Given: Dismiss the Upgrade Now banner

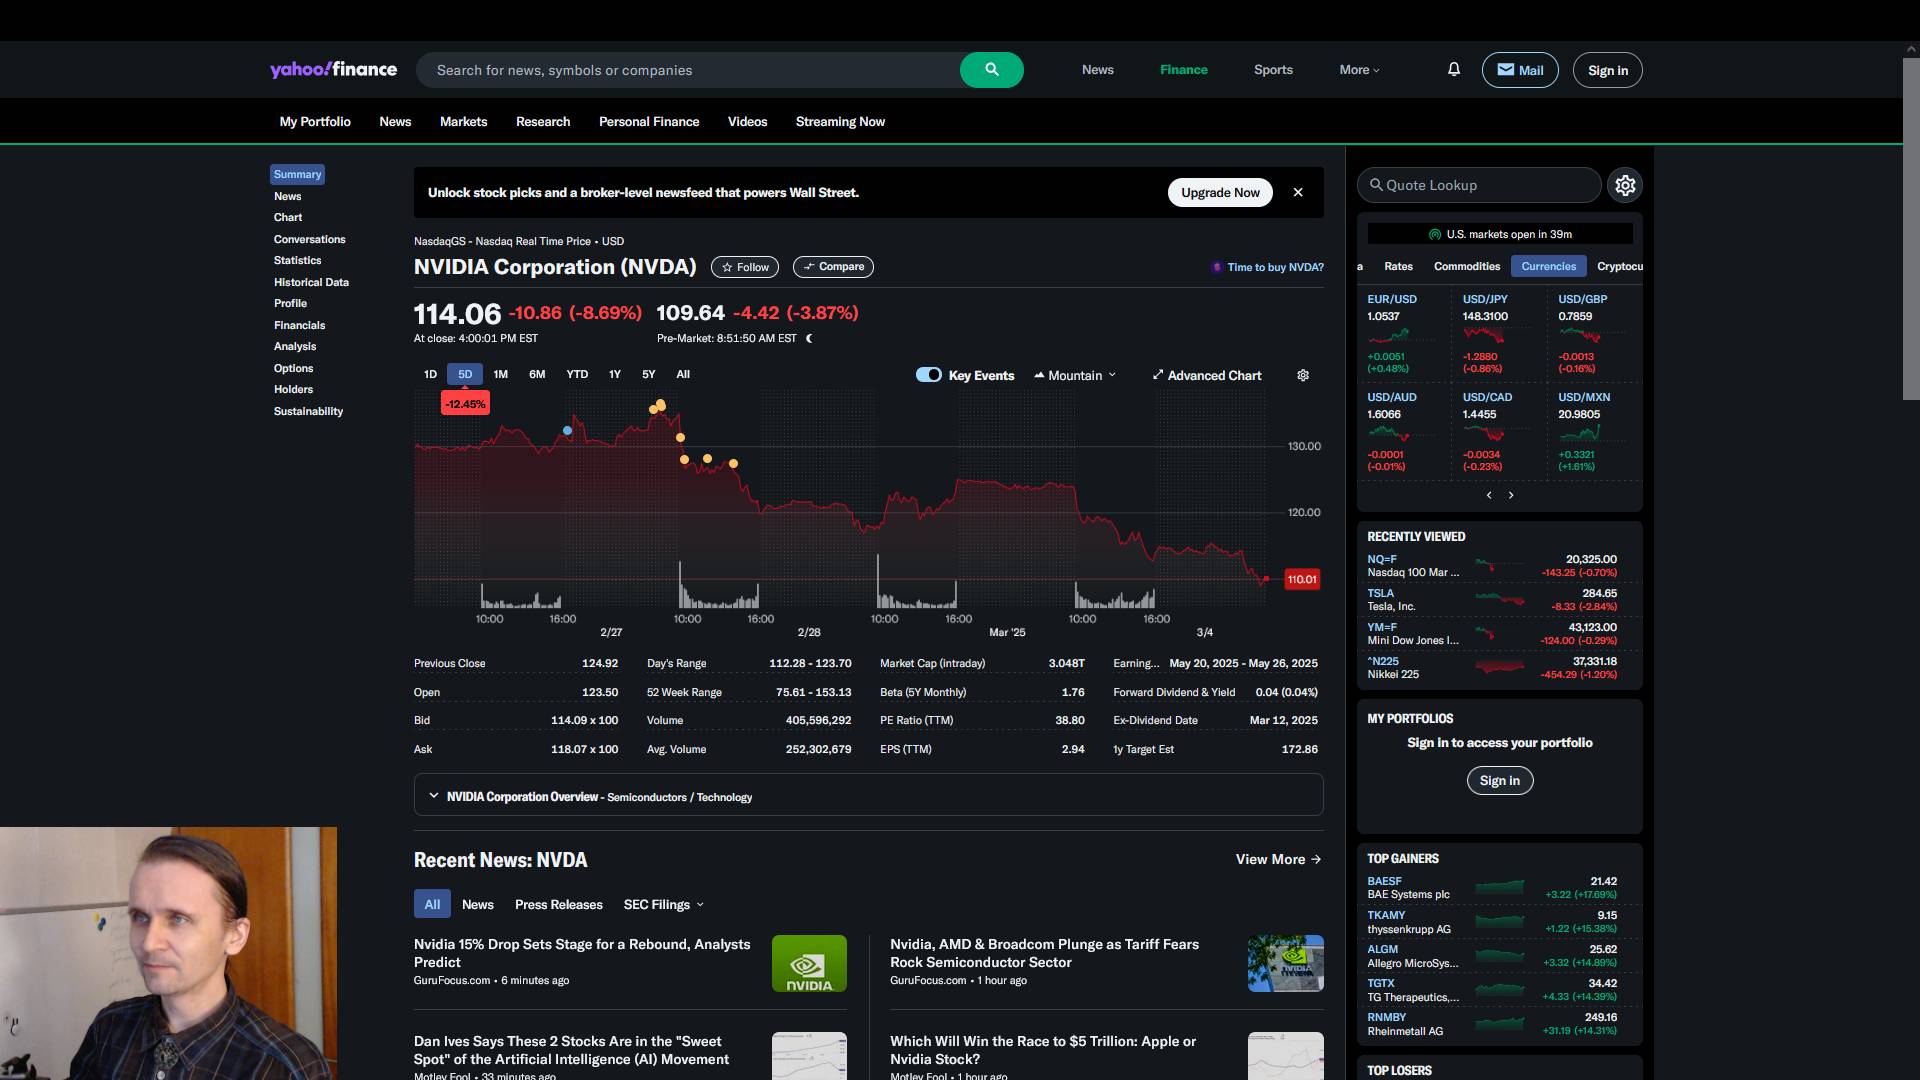Looking at the screenshot, I should point(1298,192).
